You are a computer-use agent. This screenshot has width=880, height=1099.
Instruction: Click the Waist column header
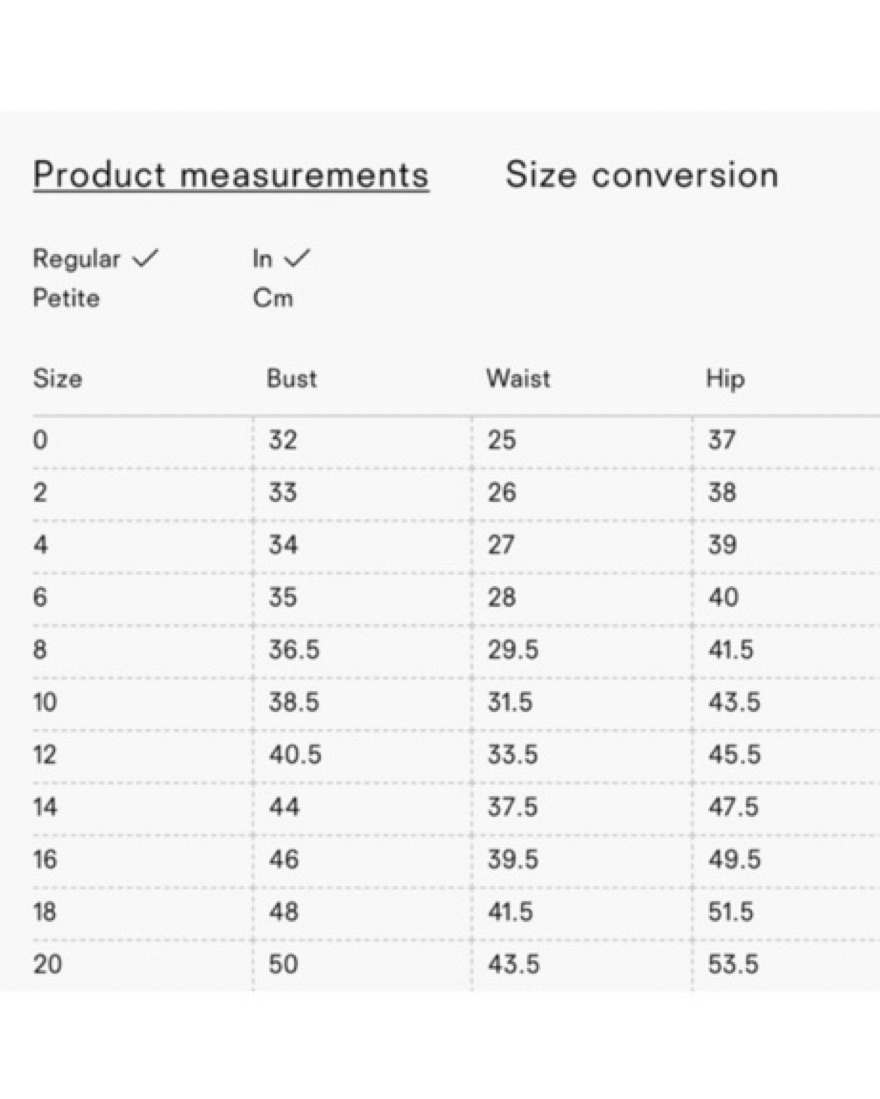[518, 378]
